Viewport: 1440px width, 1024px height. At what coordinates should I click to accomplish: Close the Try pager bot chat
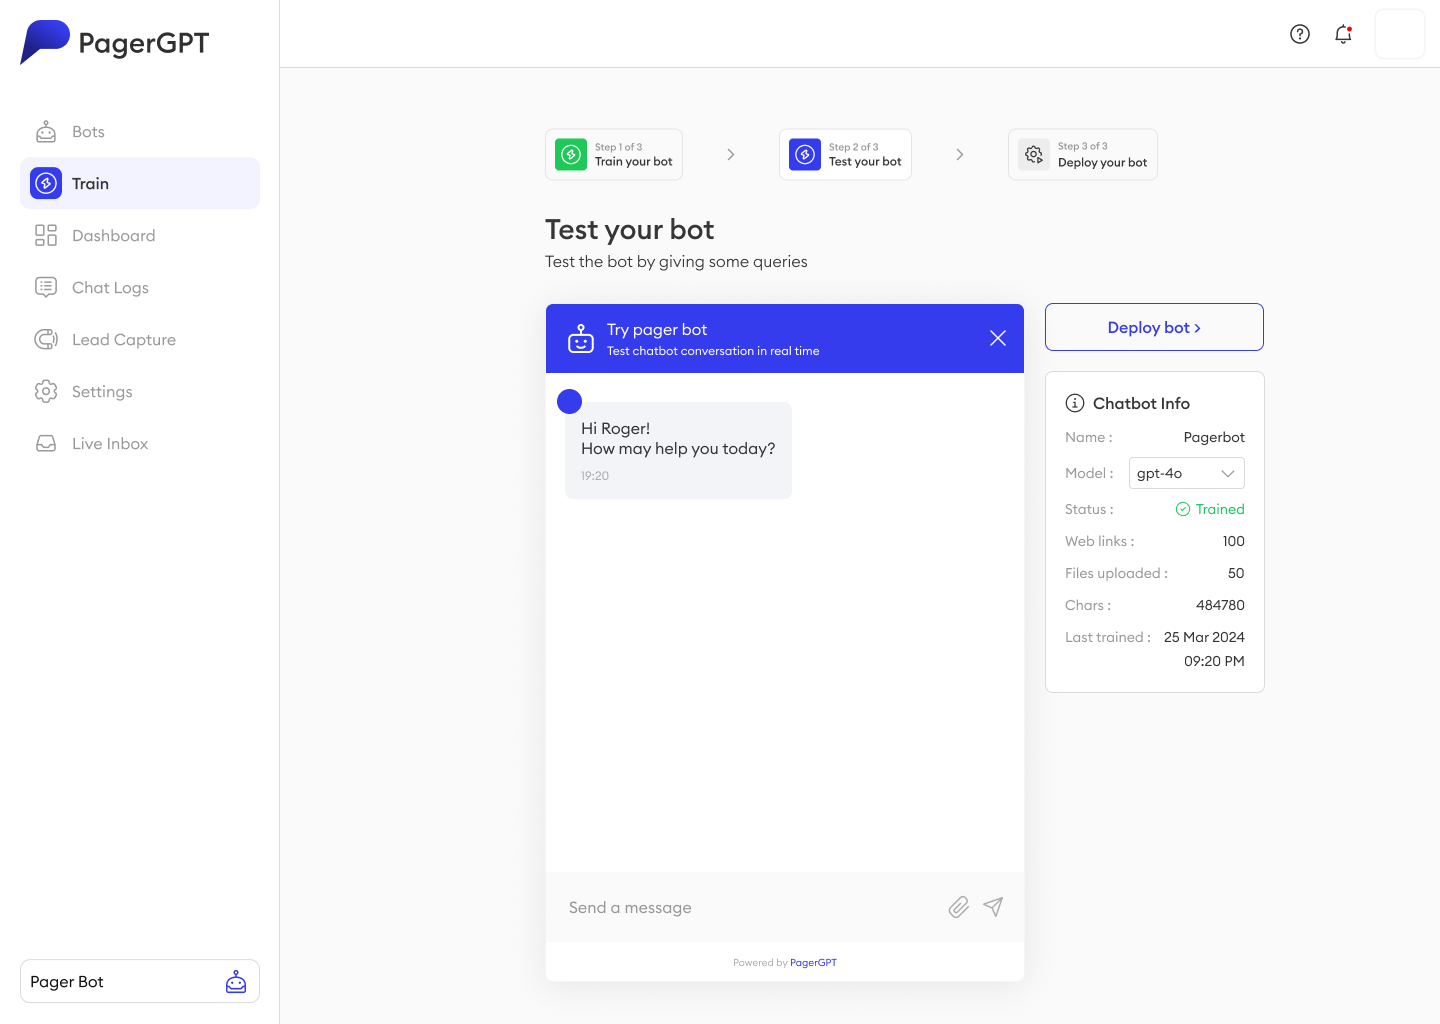point(998,338)
